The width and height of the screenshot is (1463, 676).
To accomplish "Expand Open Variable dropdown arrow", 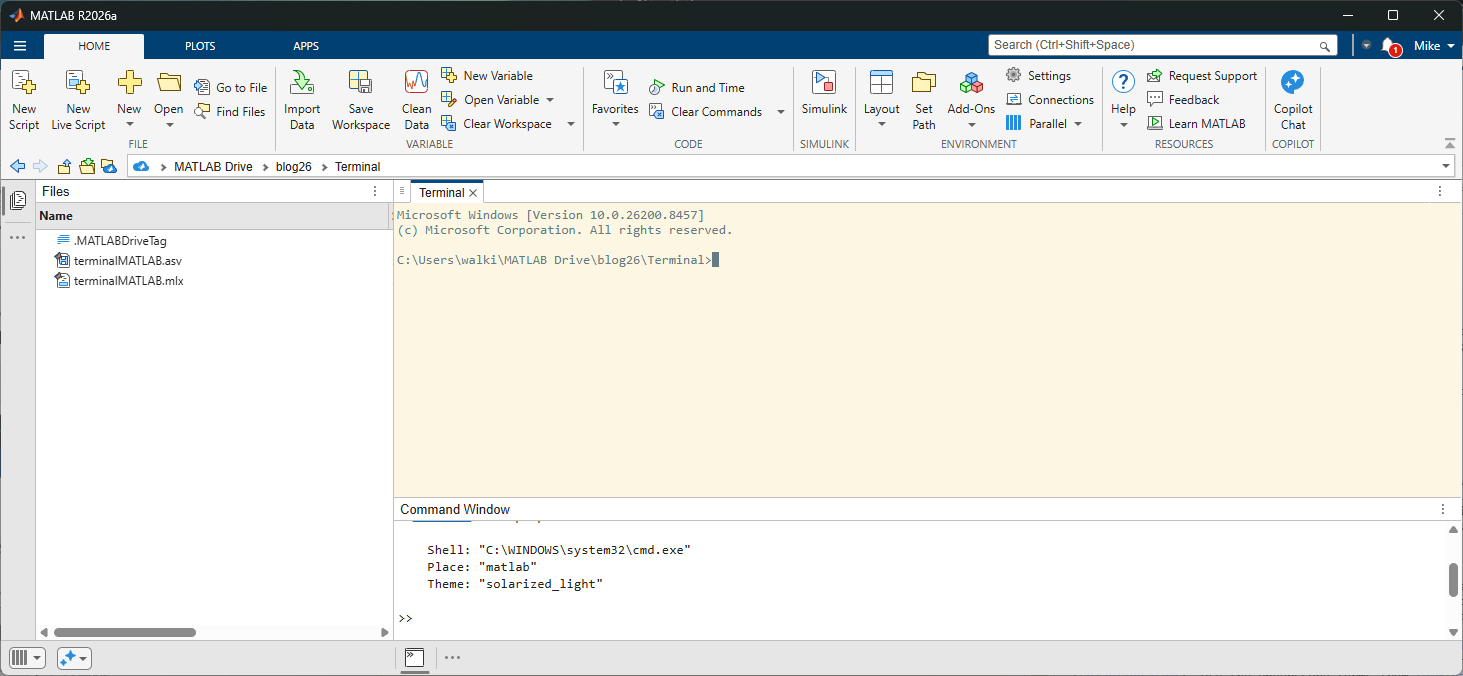I will 550,100.
